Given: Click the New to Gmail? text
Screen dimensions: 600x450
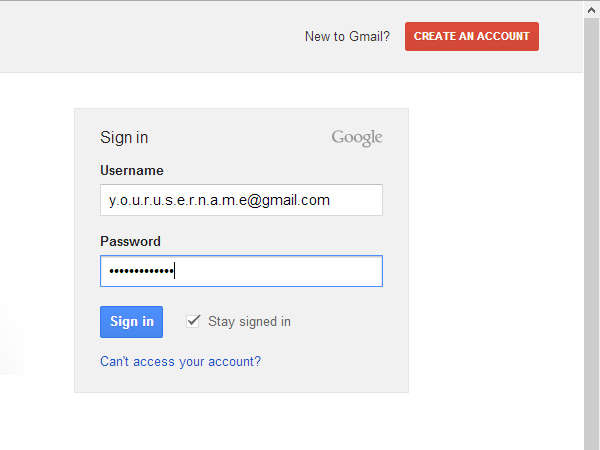Looking at the screenshot, I should pos(347,37).
